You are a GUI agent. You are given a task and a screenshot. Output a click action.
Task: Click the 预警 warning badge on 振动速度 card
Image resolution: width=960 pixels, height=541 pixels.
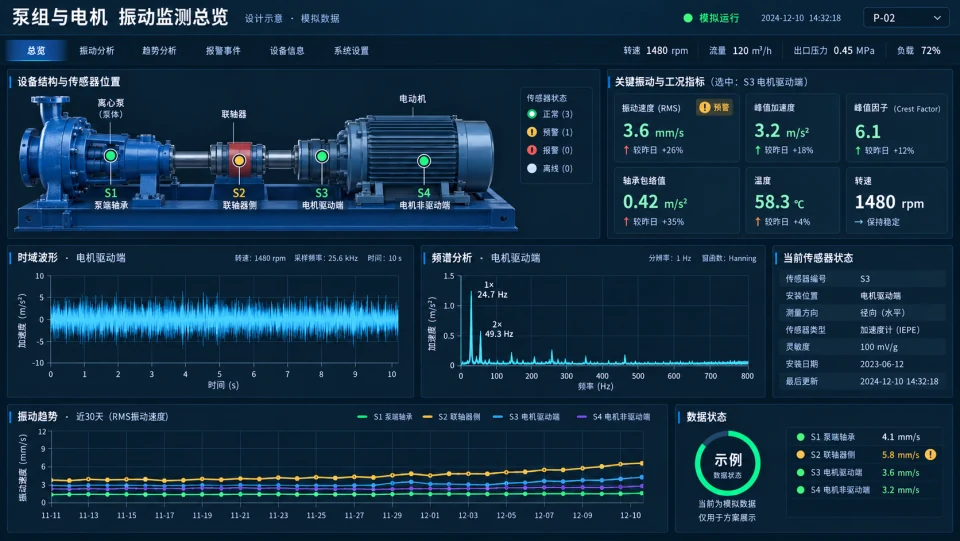[x=714, y=108]
